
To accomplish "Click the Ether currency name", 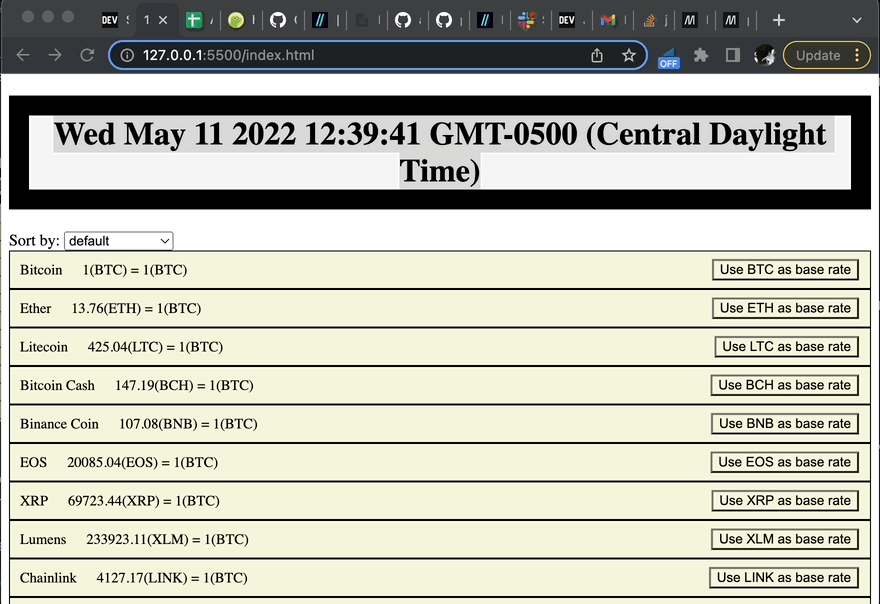I will (35, 308).
